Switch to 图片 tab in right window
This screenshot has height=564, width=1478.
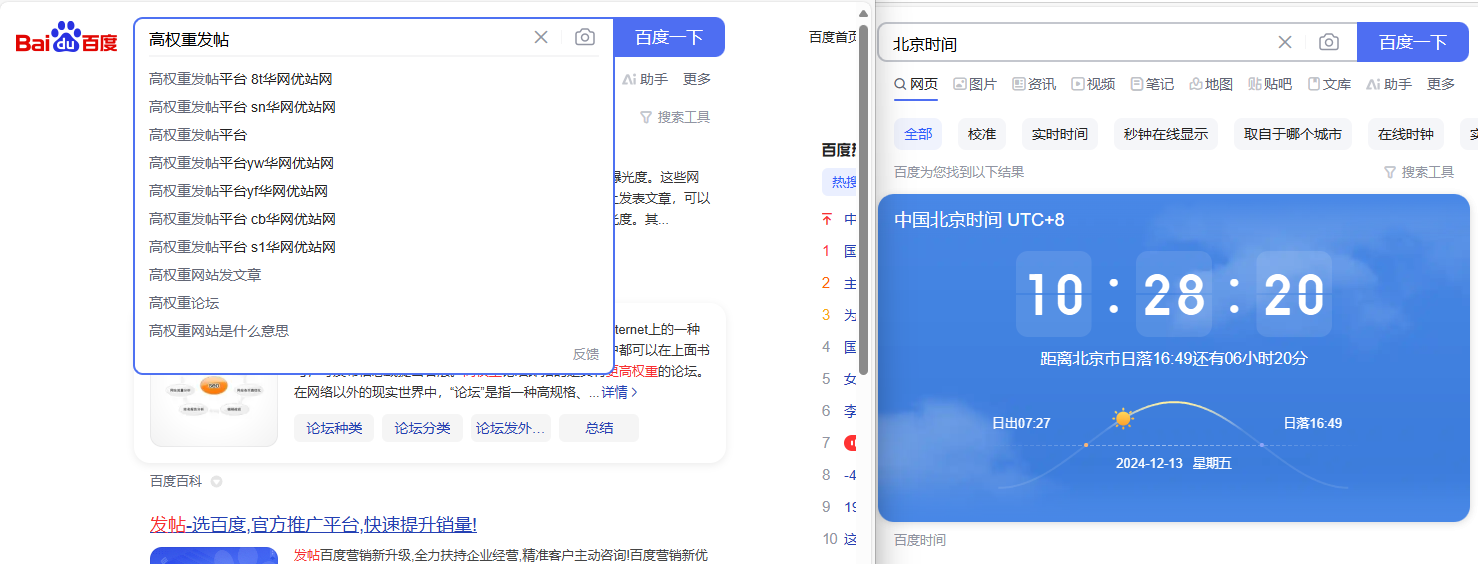(x=975, y=84)
